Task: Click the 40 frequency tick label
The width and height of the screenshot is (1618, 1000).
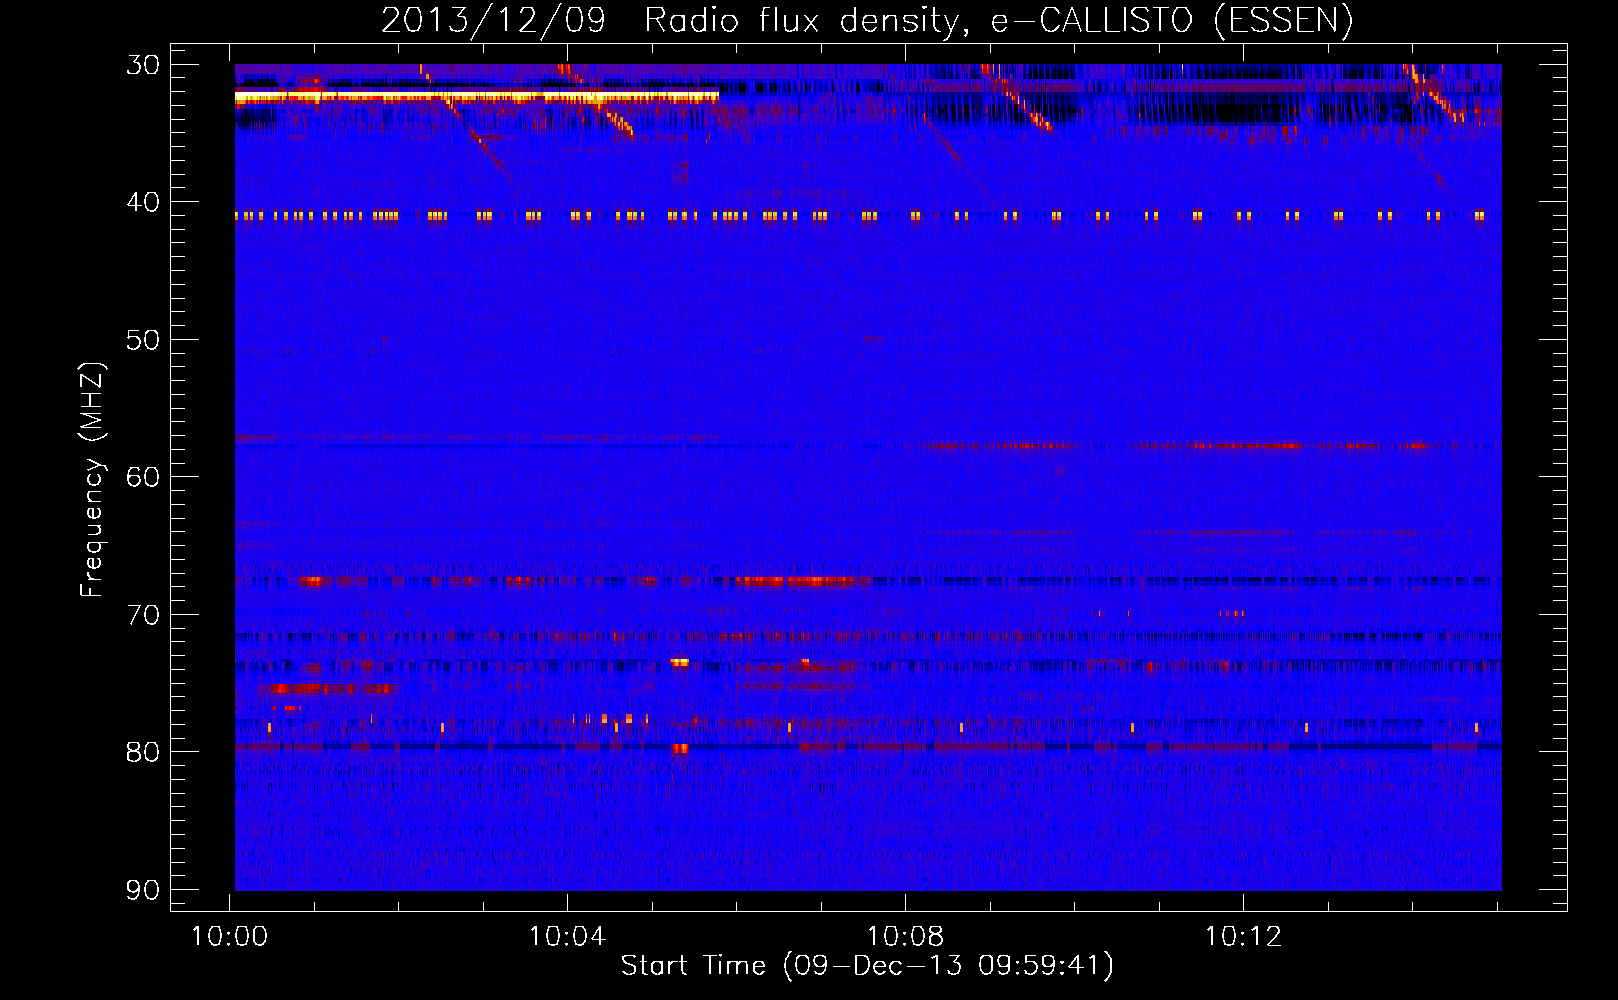Action: pos(143,202)
